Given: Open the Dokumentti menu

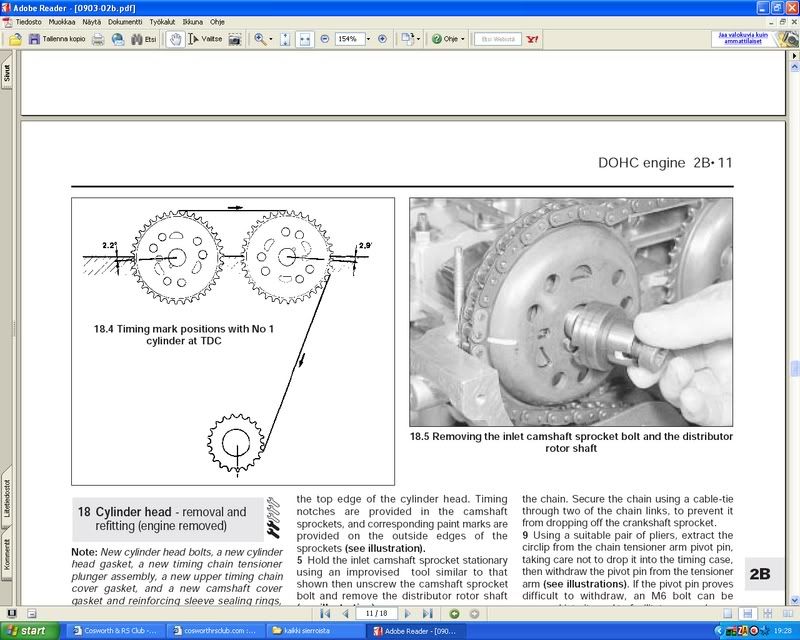Looking at the screenshot, I should pyautogui.click(x=125, y=22).
